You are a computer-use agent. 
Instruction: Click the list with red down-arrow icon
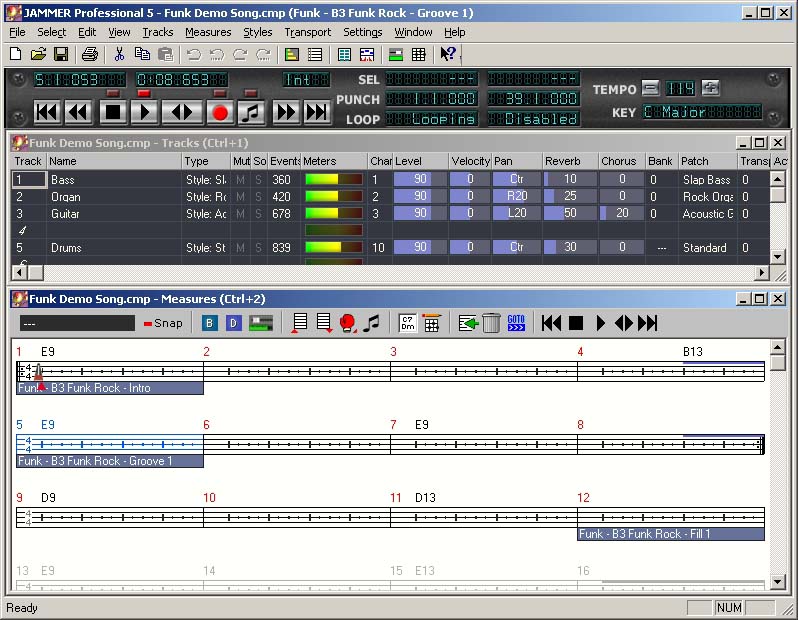point(324,323)
